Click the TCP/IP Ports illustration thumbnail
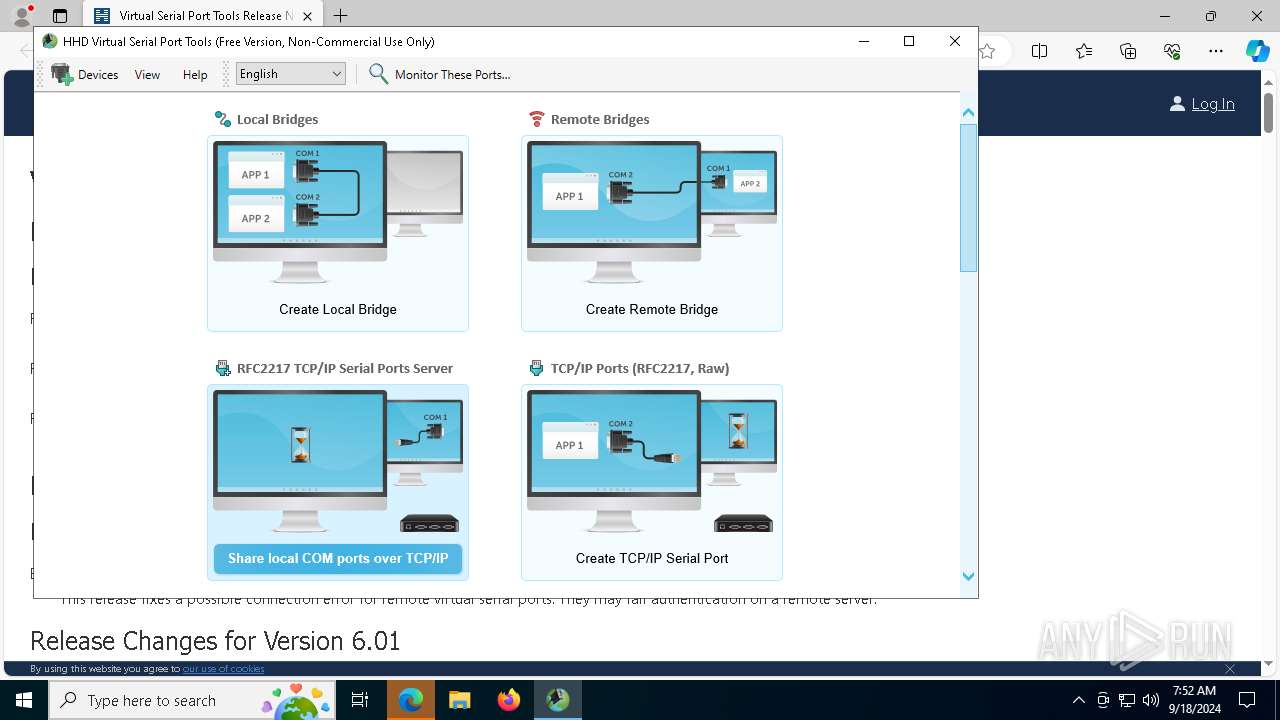 coord(652,462)
